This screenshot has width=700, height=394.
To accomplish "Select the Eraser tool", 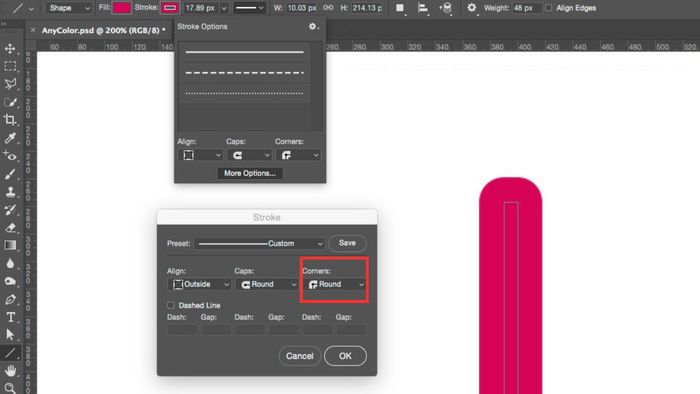I will pos(10,228).
